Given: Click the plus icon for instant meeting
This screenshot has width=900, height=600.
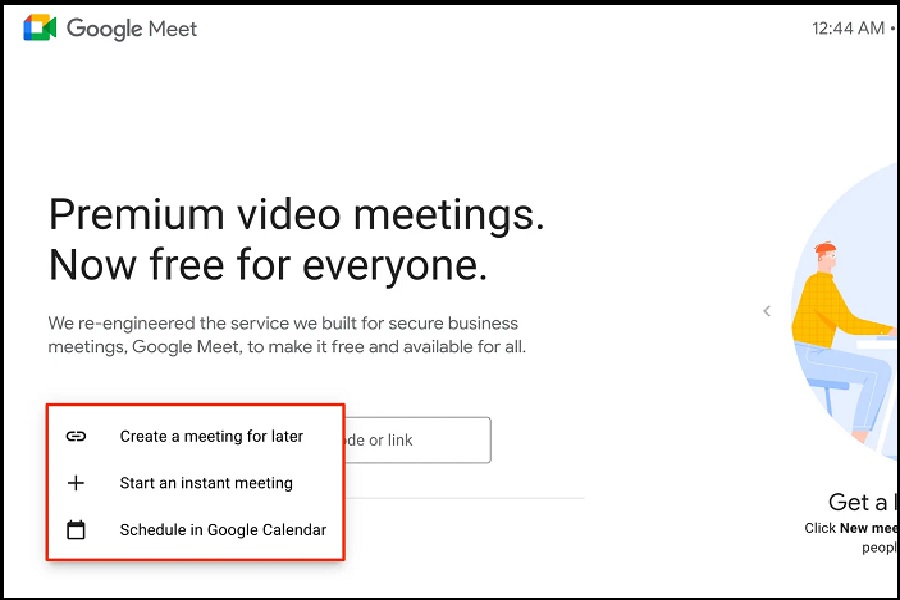Looking at the screenshot, I should tap(76, 483).
